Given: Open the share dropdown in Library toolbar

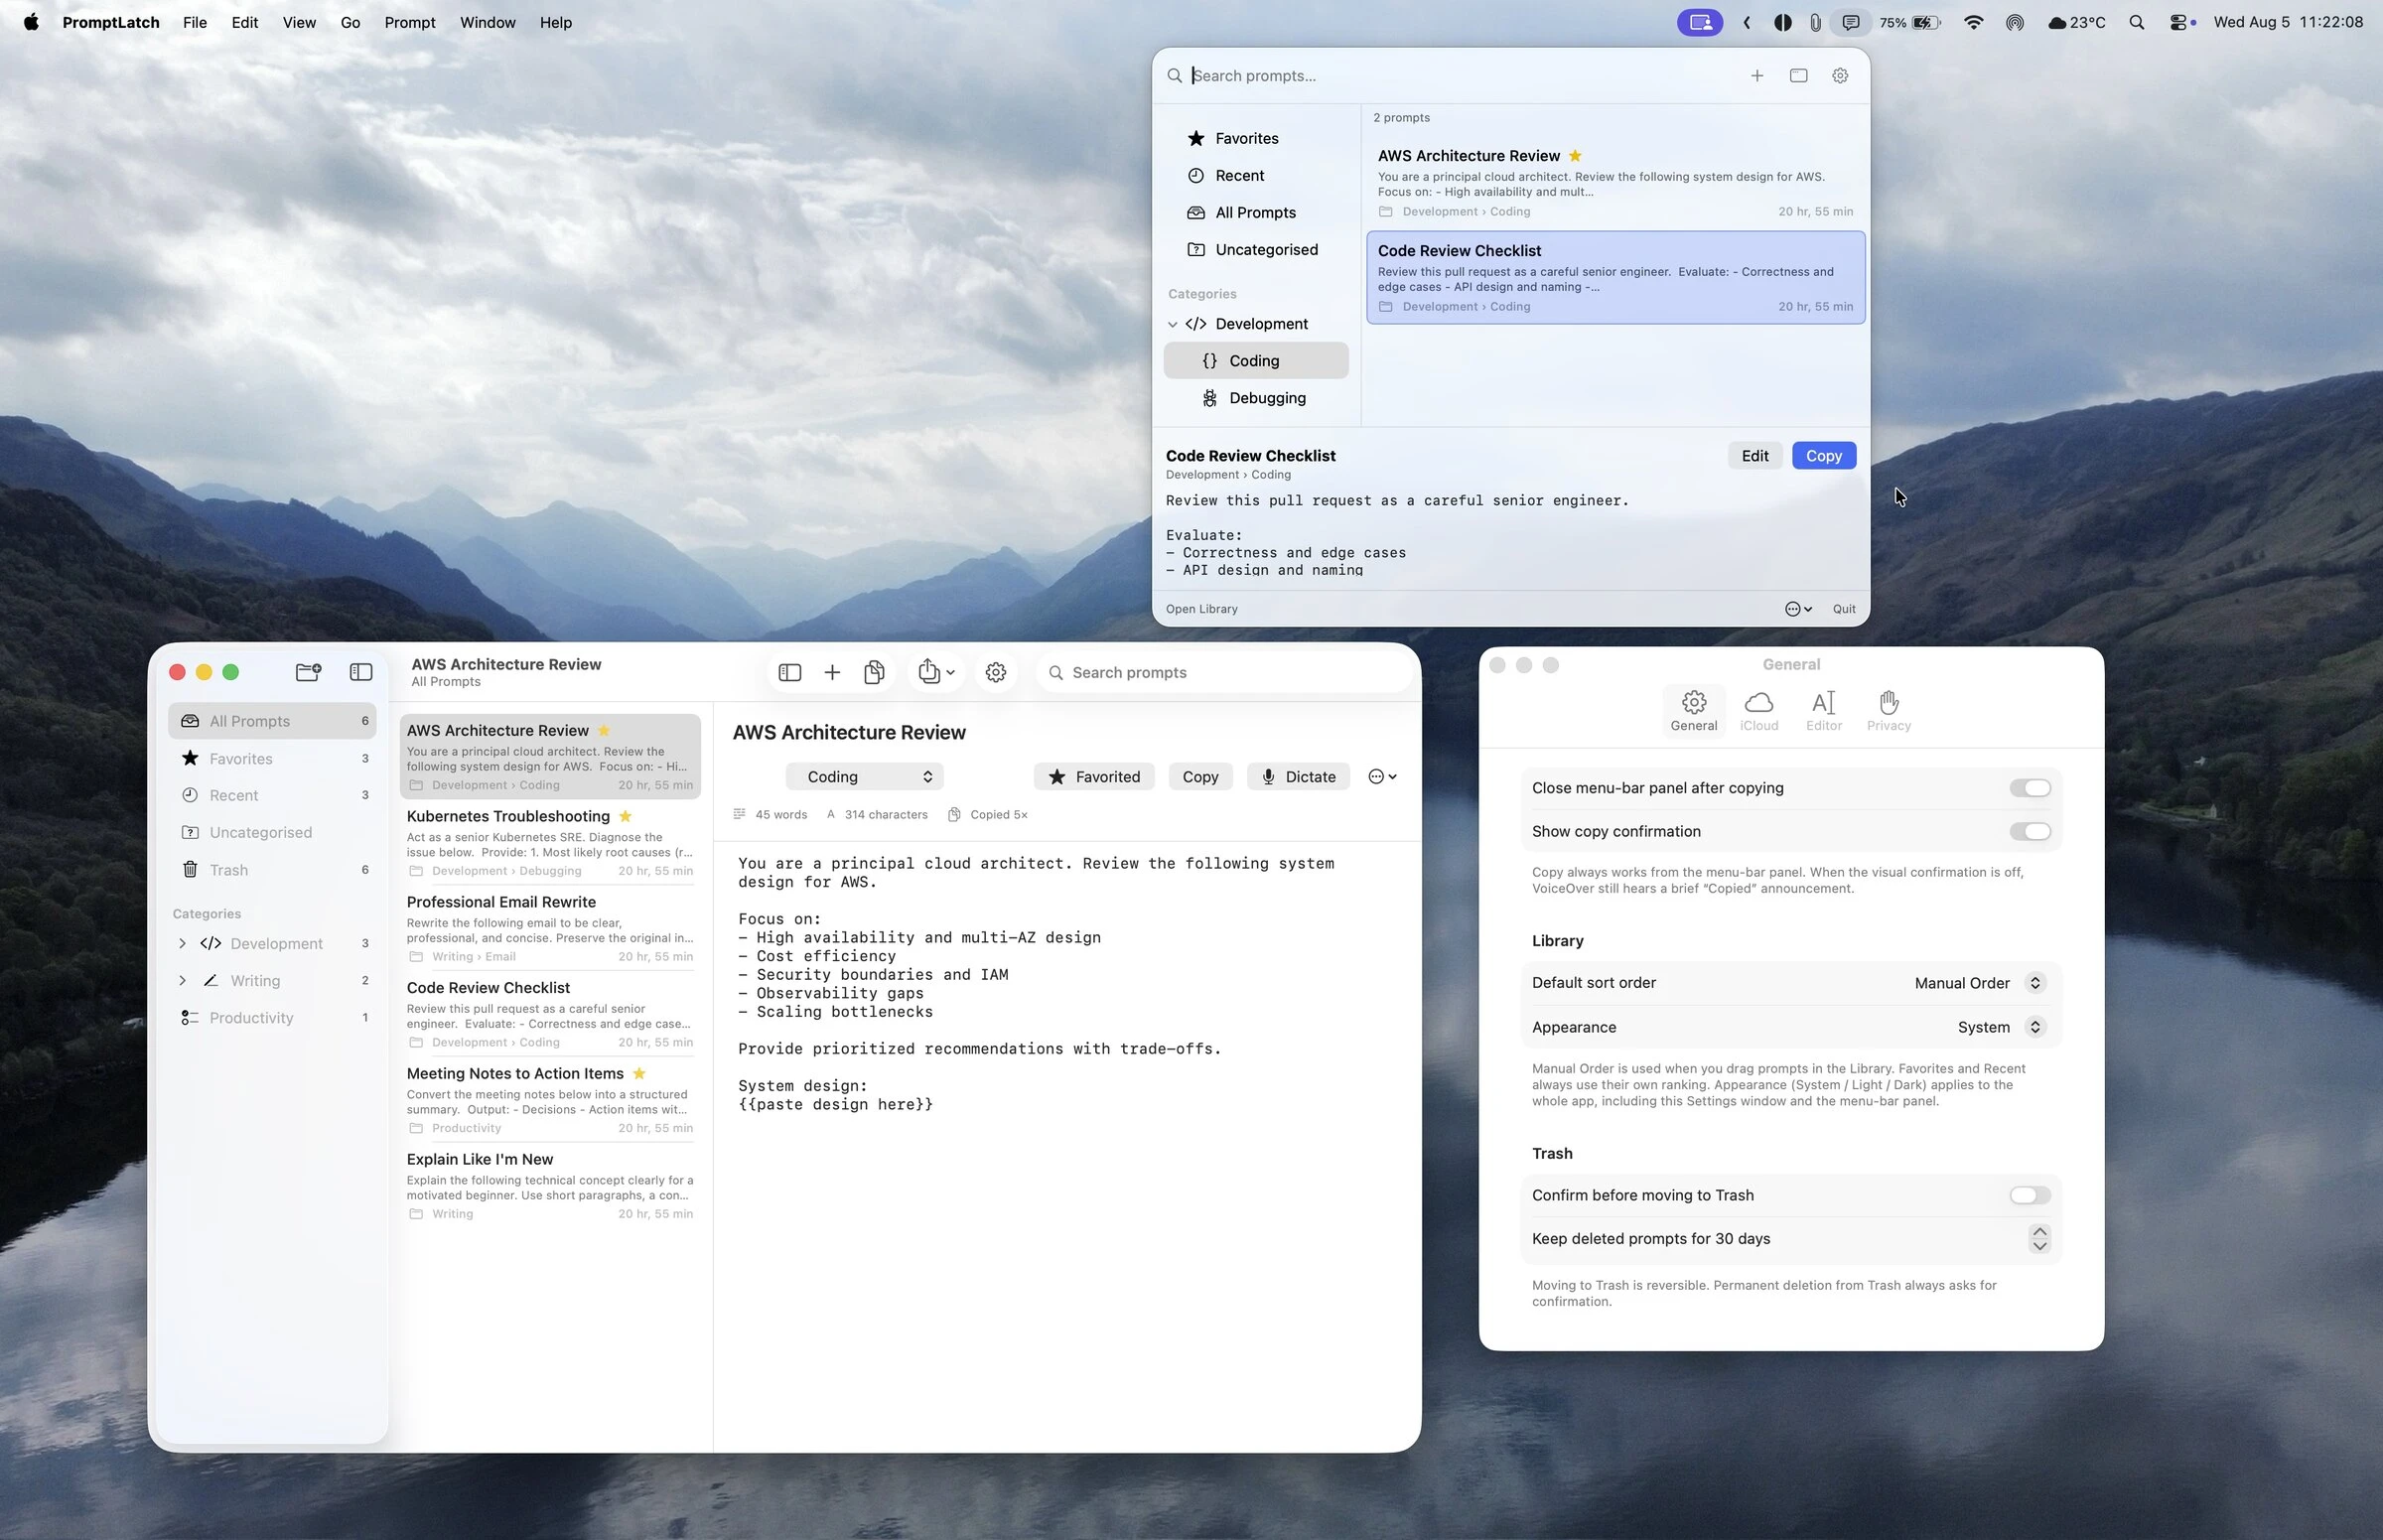Looking at the screenshot, I should tap(936, 672).
